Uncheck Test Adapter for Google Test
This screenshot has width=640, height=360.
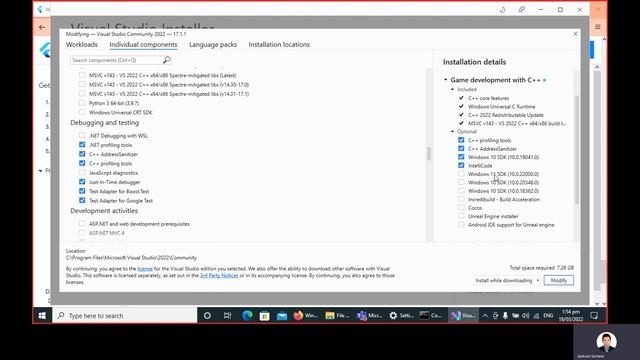pos(82,200)
